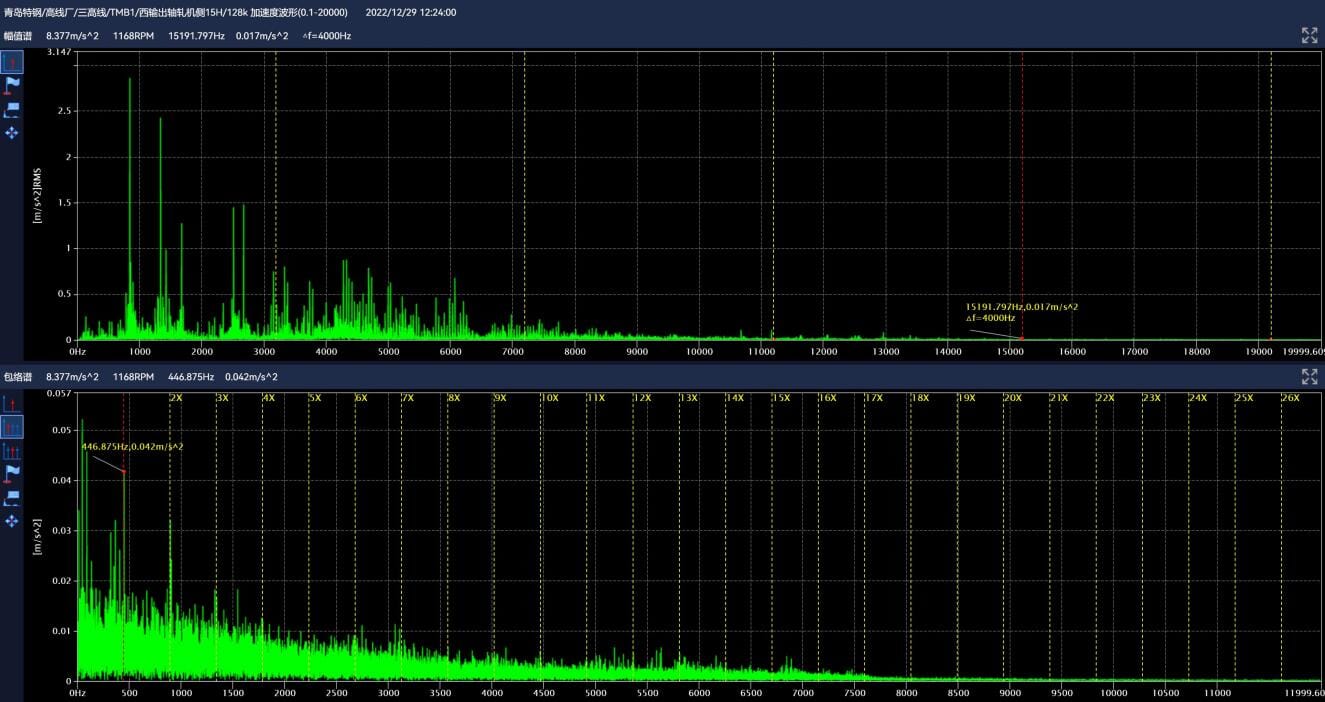Toggle harmonic cursor tool in 包络谱 toolbar
Screen dimensions: 1325x702
(12, 427)
